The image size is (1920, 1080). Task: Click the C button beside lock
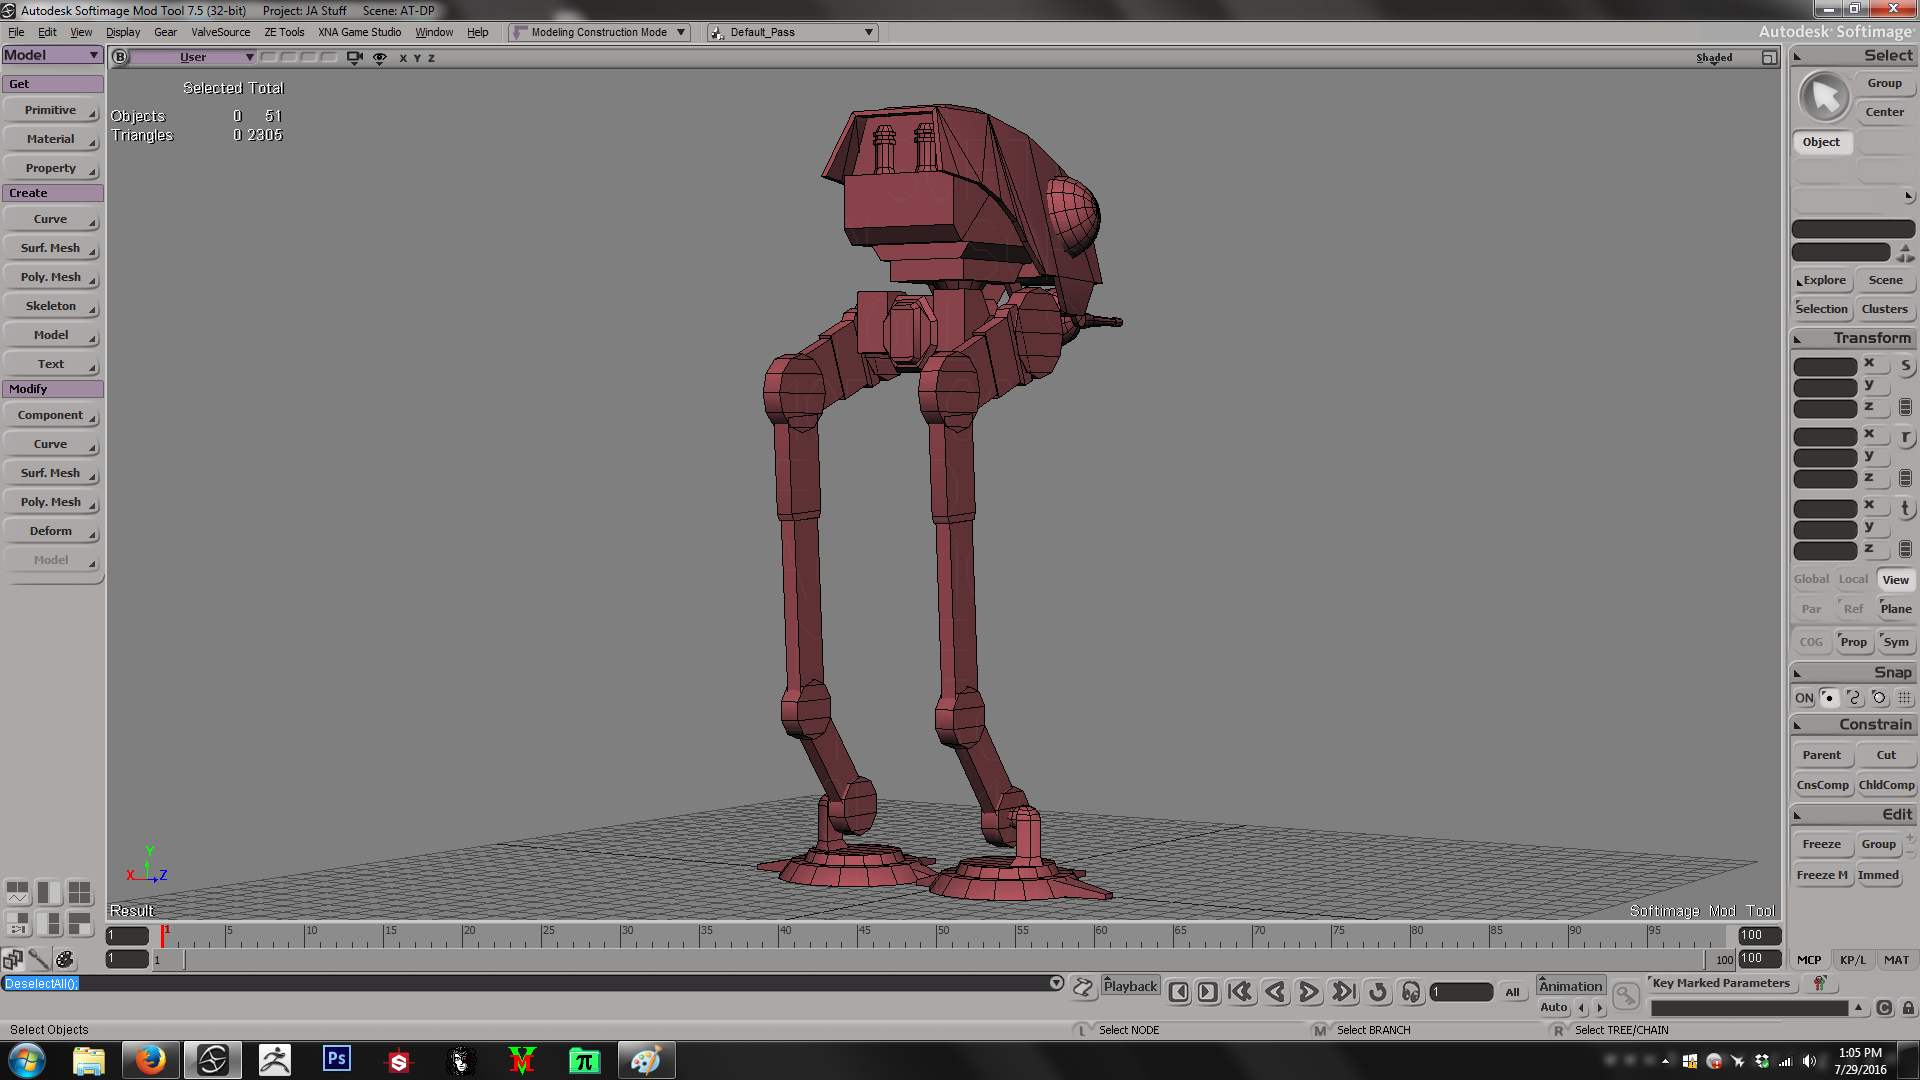coord(1884,1008)
